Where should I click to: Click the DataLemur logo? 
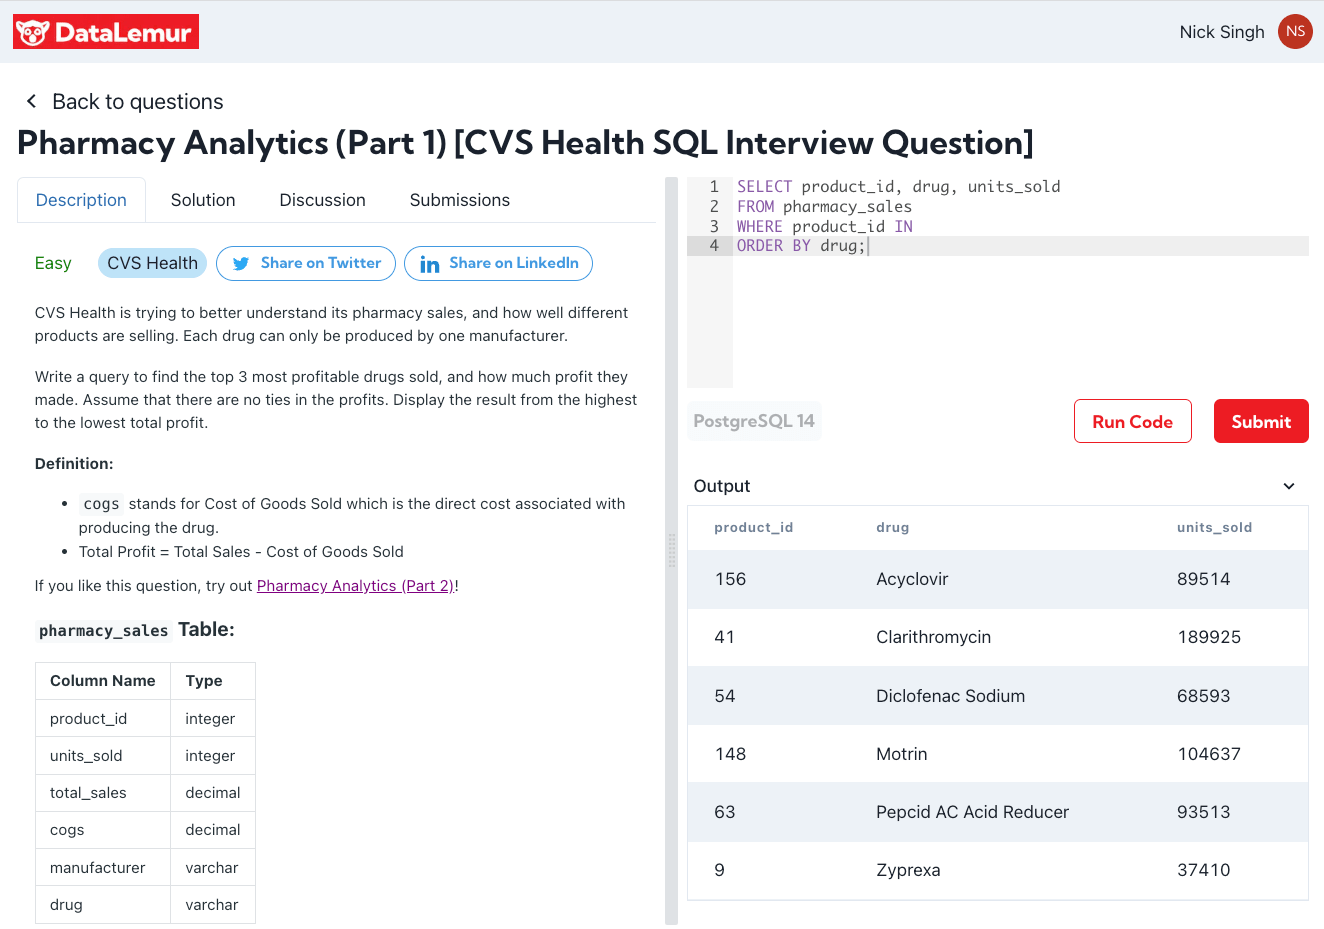click(106, 32)
